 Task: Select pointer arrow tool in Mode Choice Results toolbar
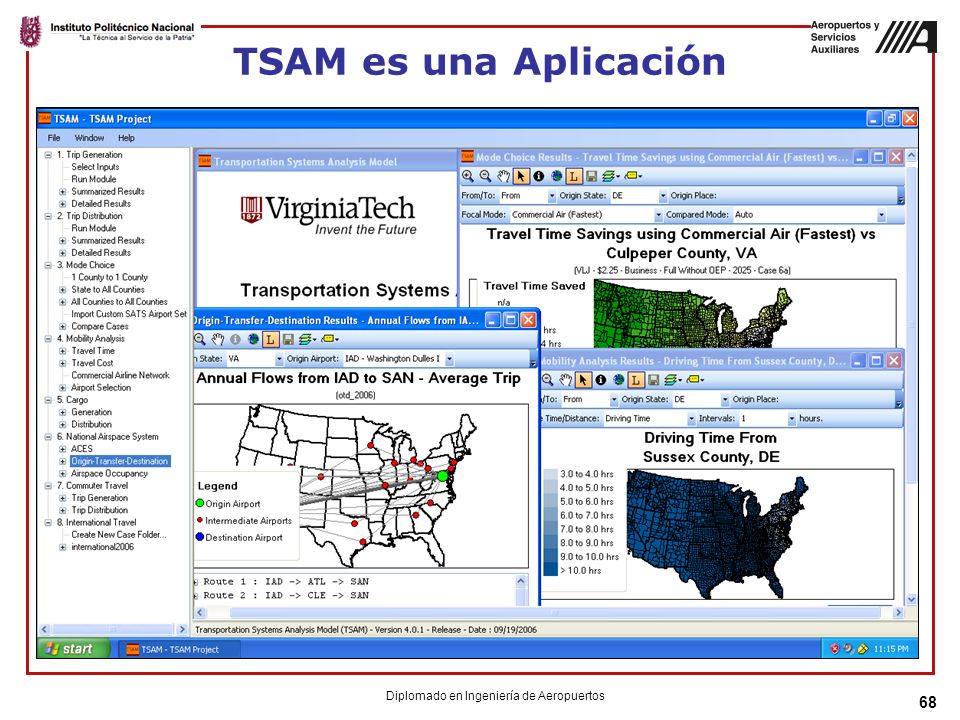tap(520, 176)
